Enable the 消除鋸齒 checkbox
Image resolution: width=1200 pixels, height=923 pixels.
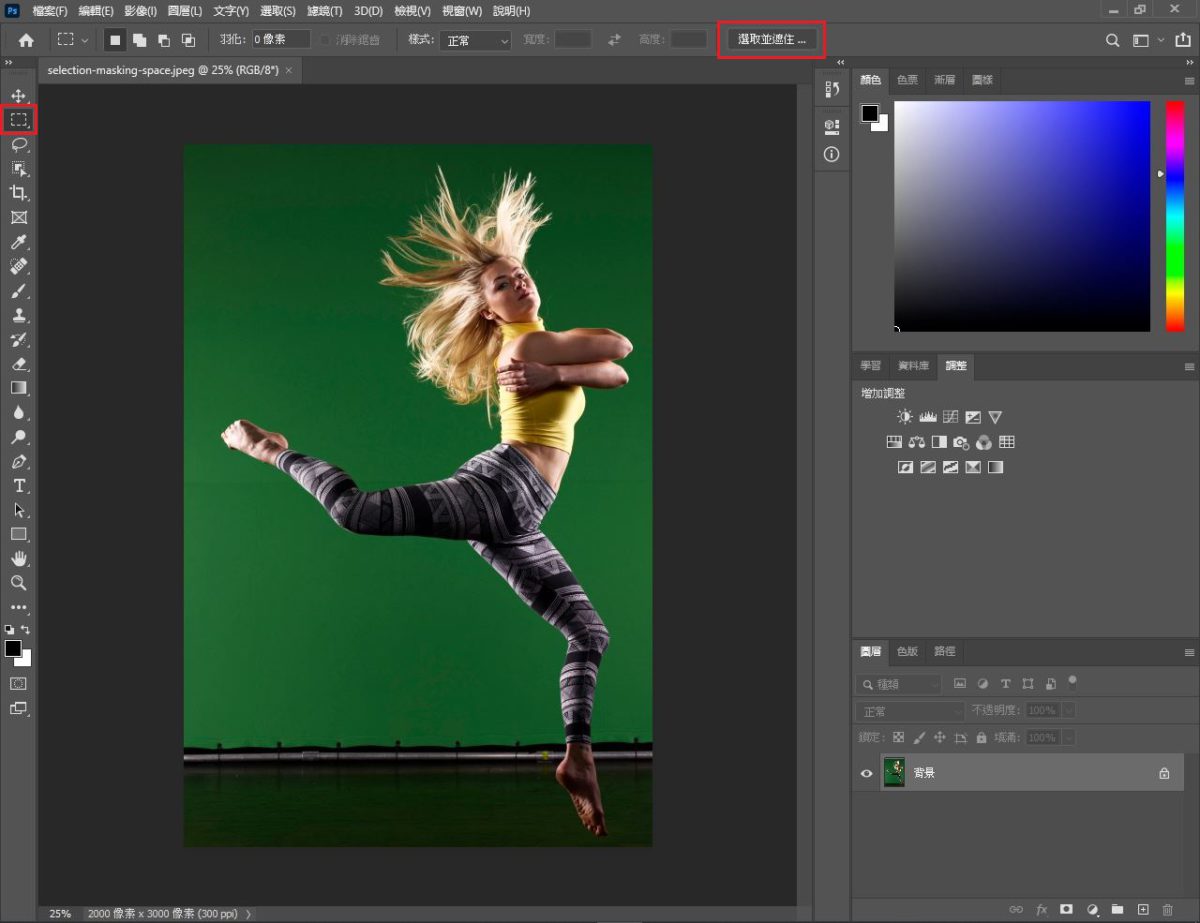pos(326,40)
